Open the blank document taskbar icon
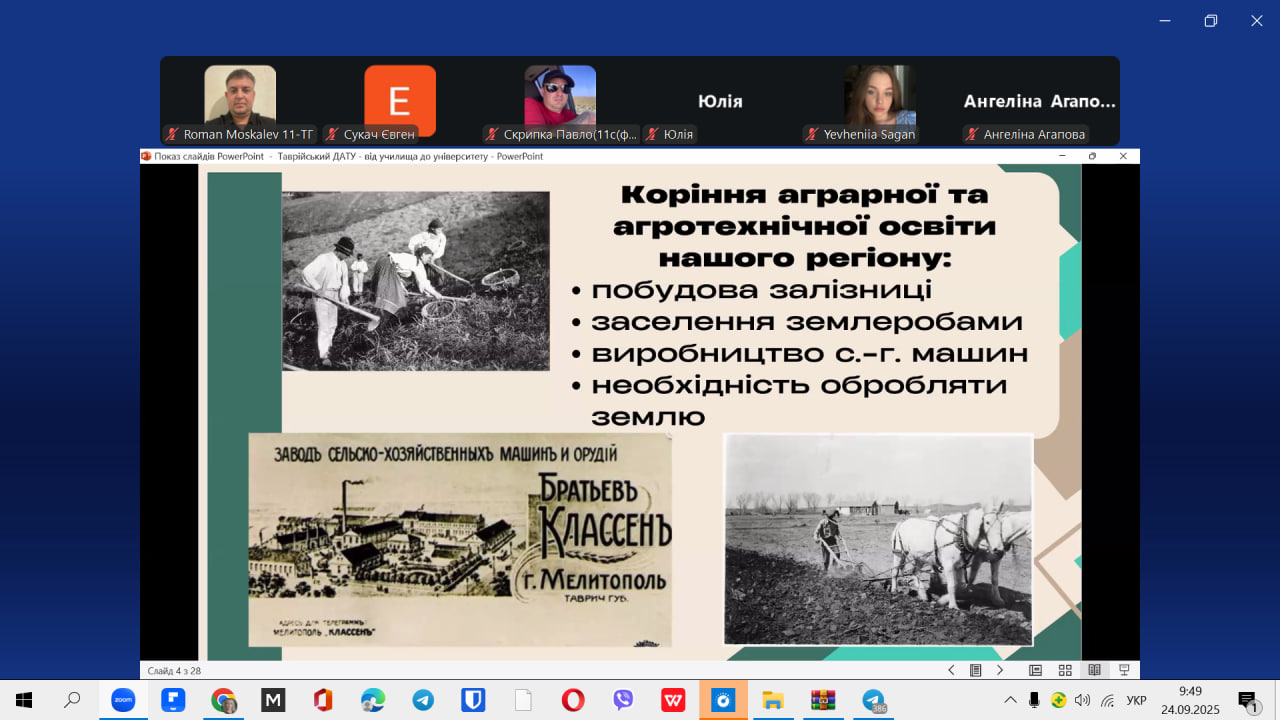Viewport: 1280px width, 720px height. (523, 700)
